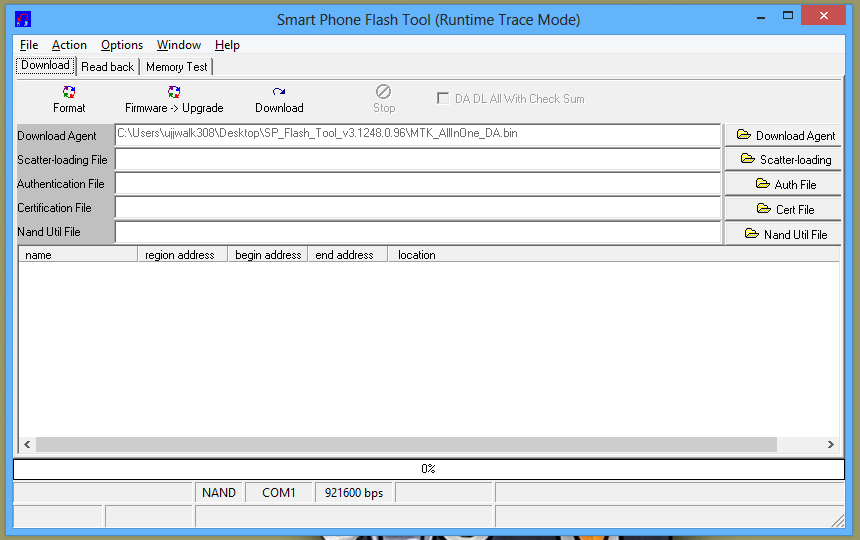This screenshot has width=860, height=540.
Task: Open the Action menu
Action: tap(69, 45)
